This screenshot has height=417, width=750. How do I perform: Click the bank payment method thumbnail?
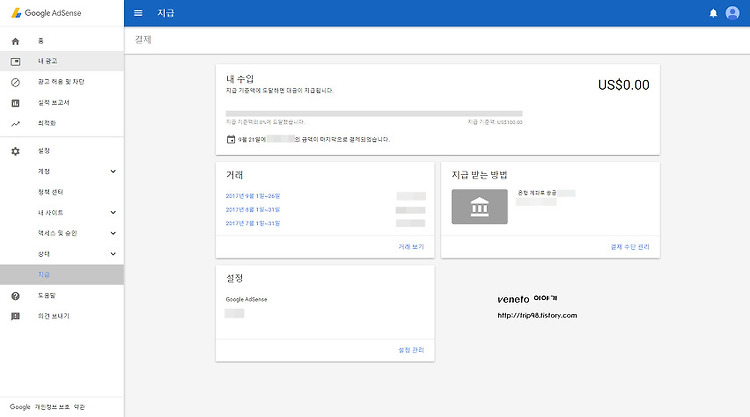click(x=479, y=207)
